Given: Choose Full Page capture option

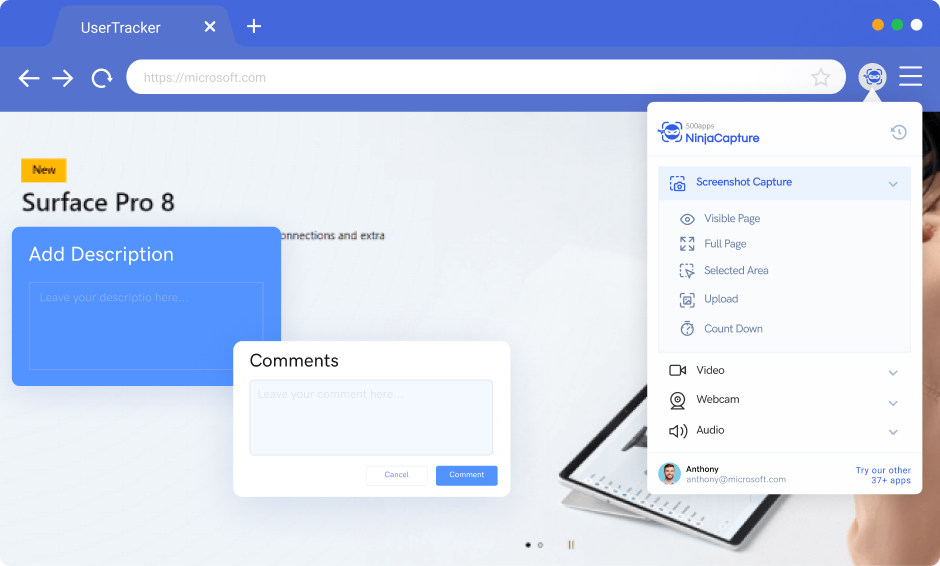Looking at the screenshot, I should pos(724,244).
